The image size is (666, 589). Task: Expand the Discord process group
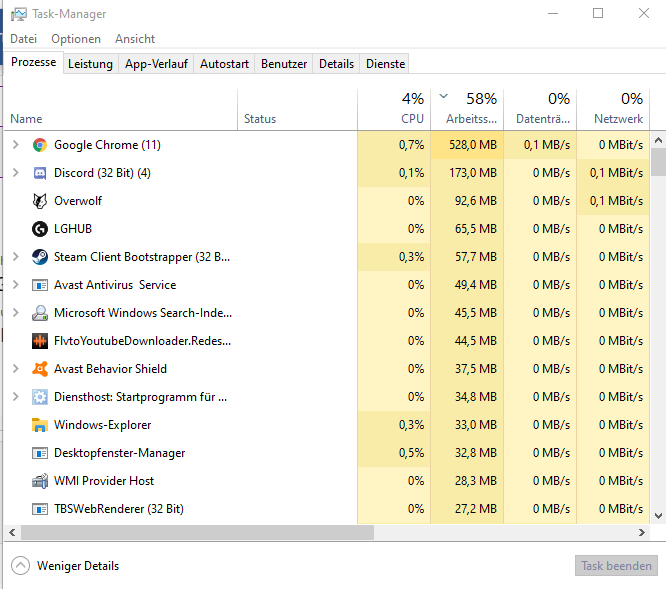(x=15, y=173)
